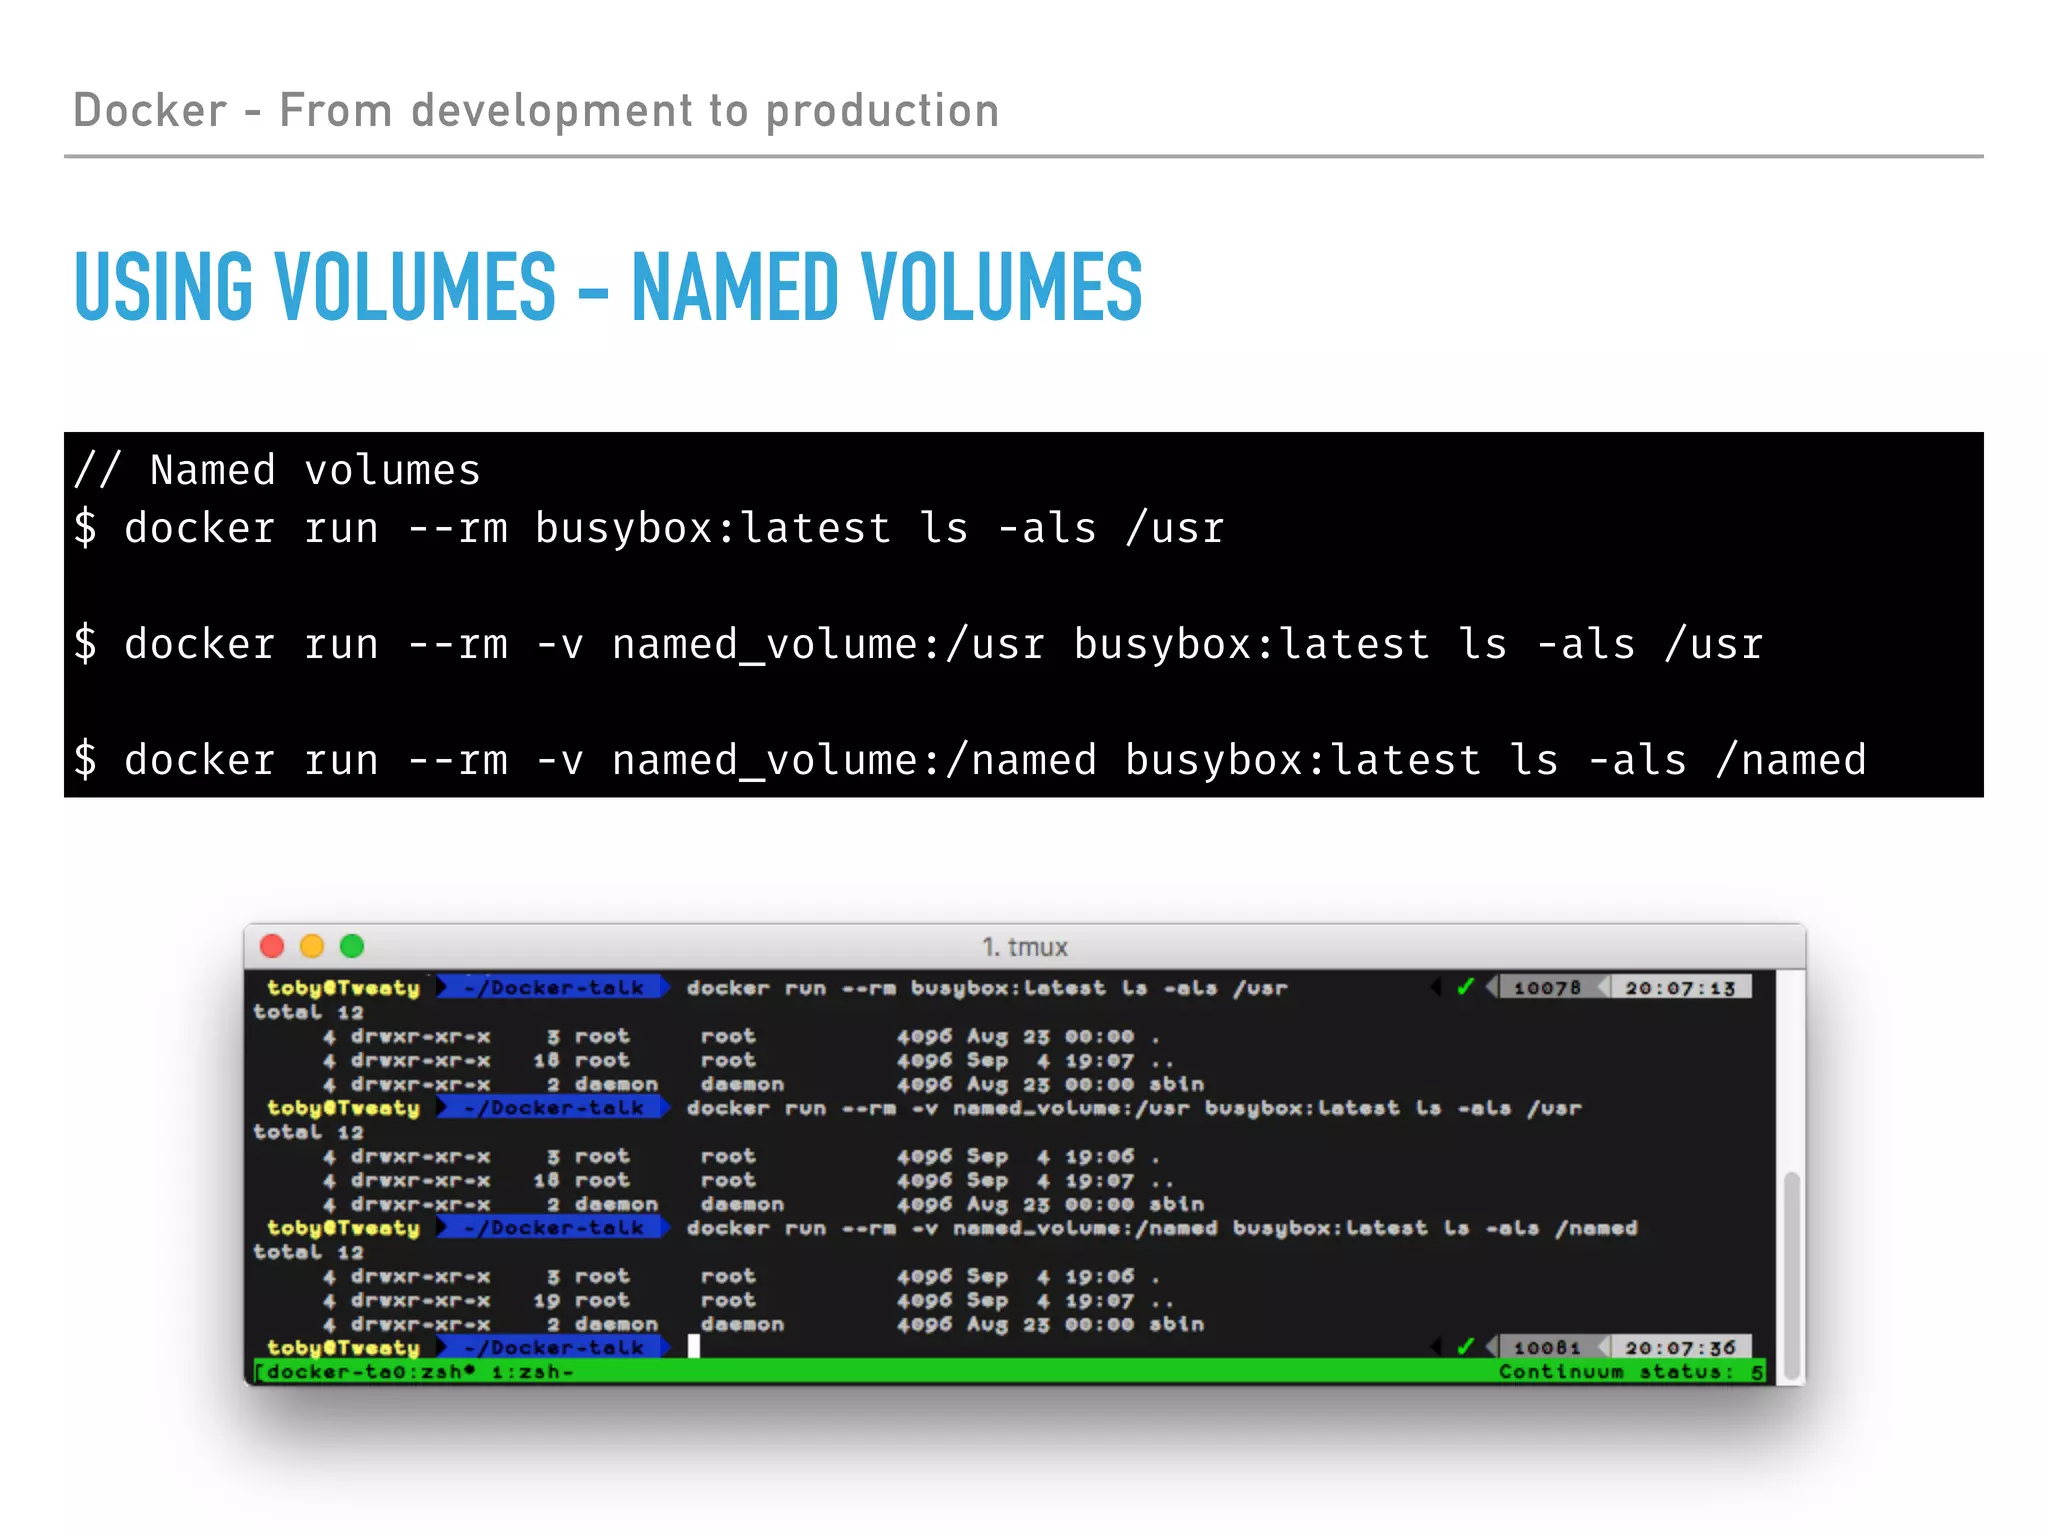Click the green checkmark next to 10081
Viewport: 2048px width, 1536px height.
point(1466,1347)
